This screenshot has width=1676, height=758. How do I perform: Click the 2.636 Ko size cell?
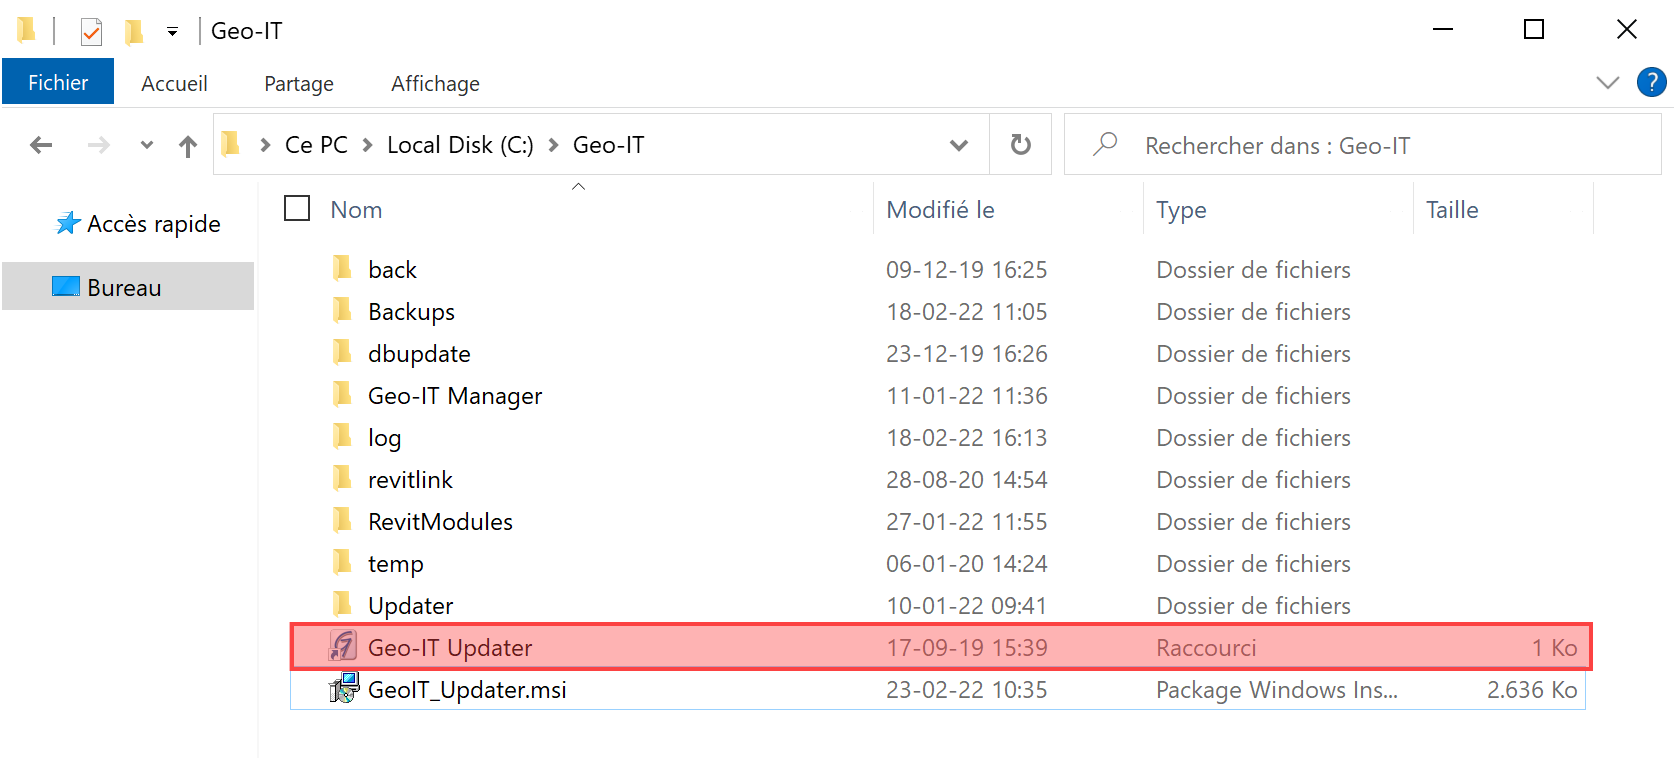pyautogui.click(x=1531, y=689)
